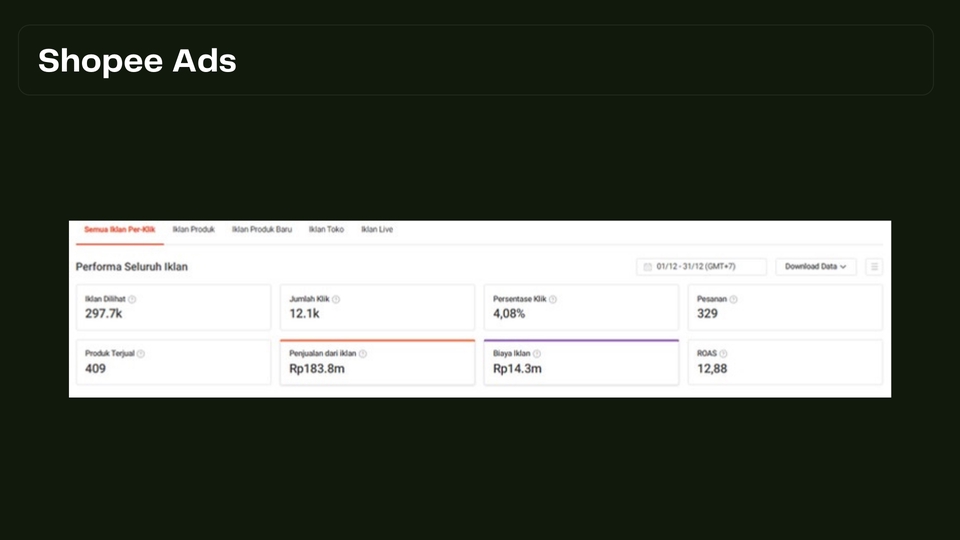The height and width of the screenshot is (540, 960).
Task: Click the help icon next to Jumlah Klik
Action: point(336,299)
